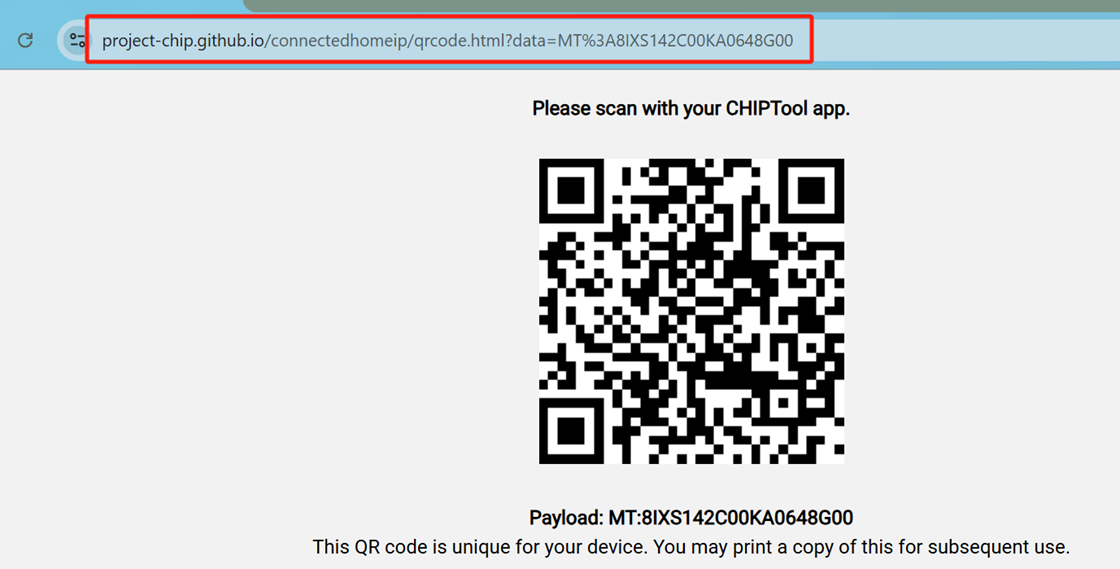Click the bottom-left QR finder square

pos(571,431)
